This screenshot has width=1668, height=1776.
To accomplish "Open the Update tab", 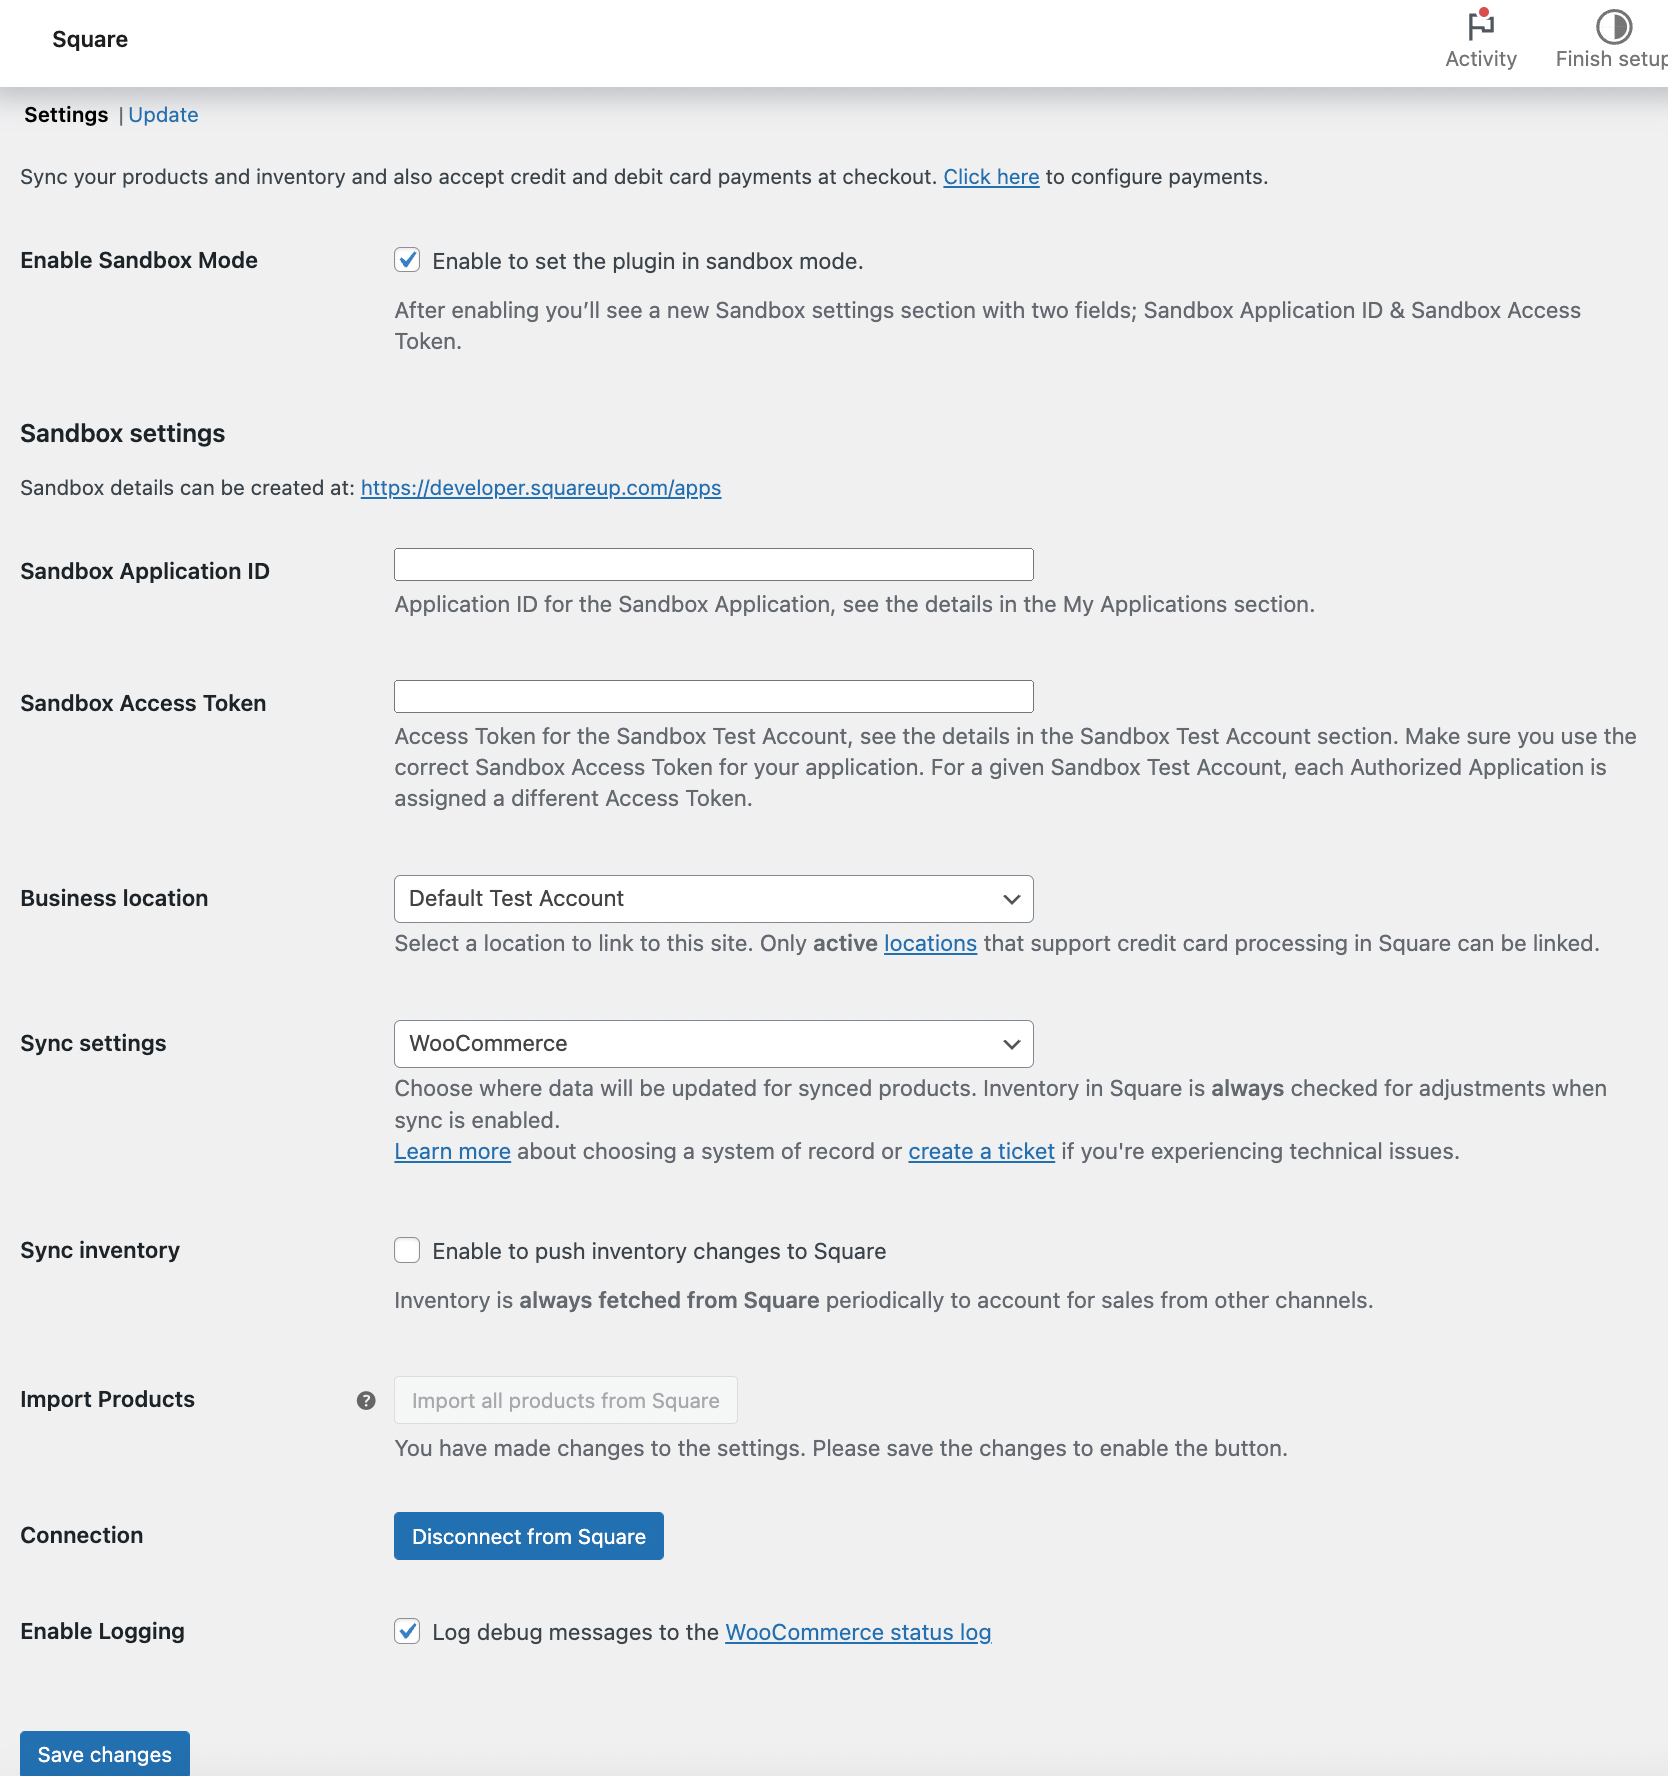I will [x=163, y=114].
